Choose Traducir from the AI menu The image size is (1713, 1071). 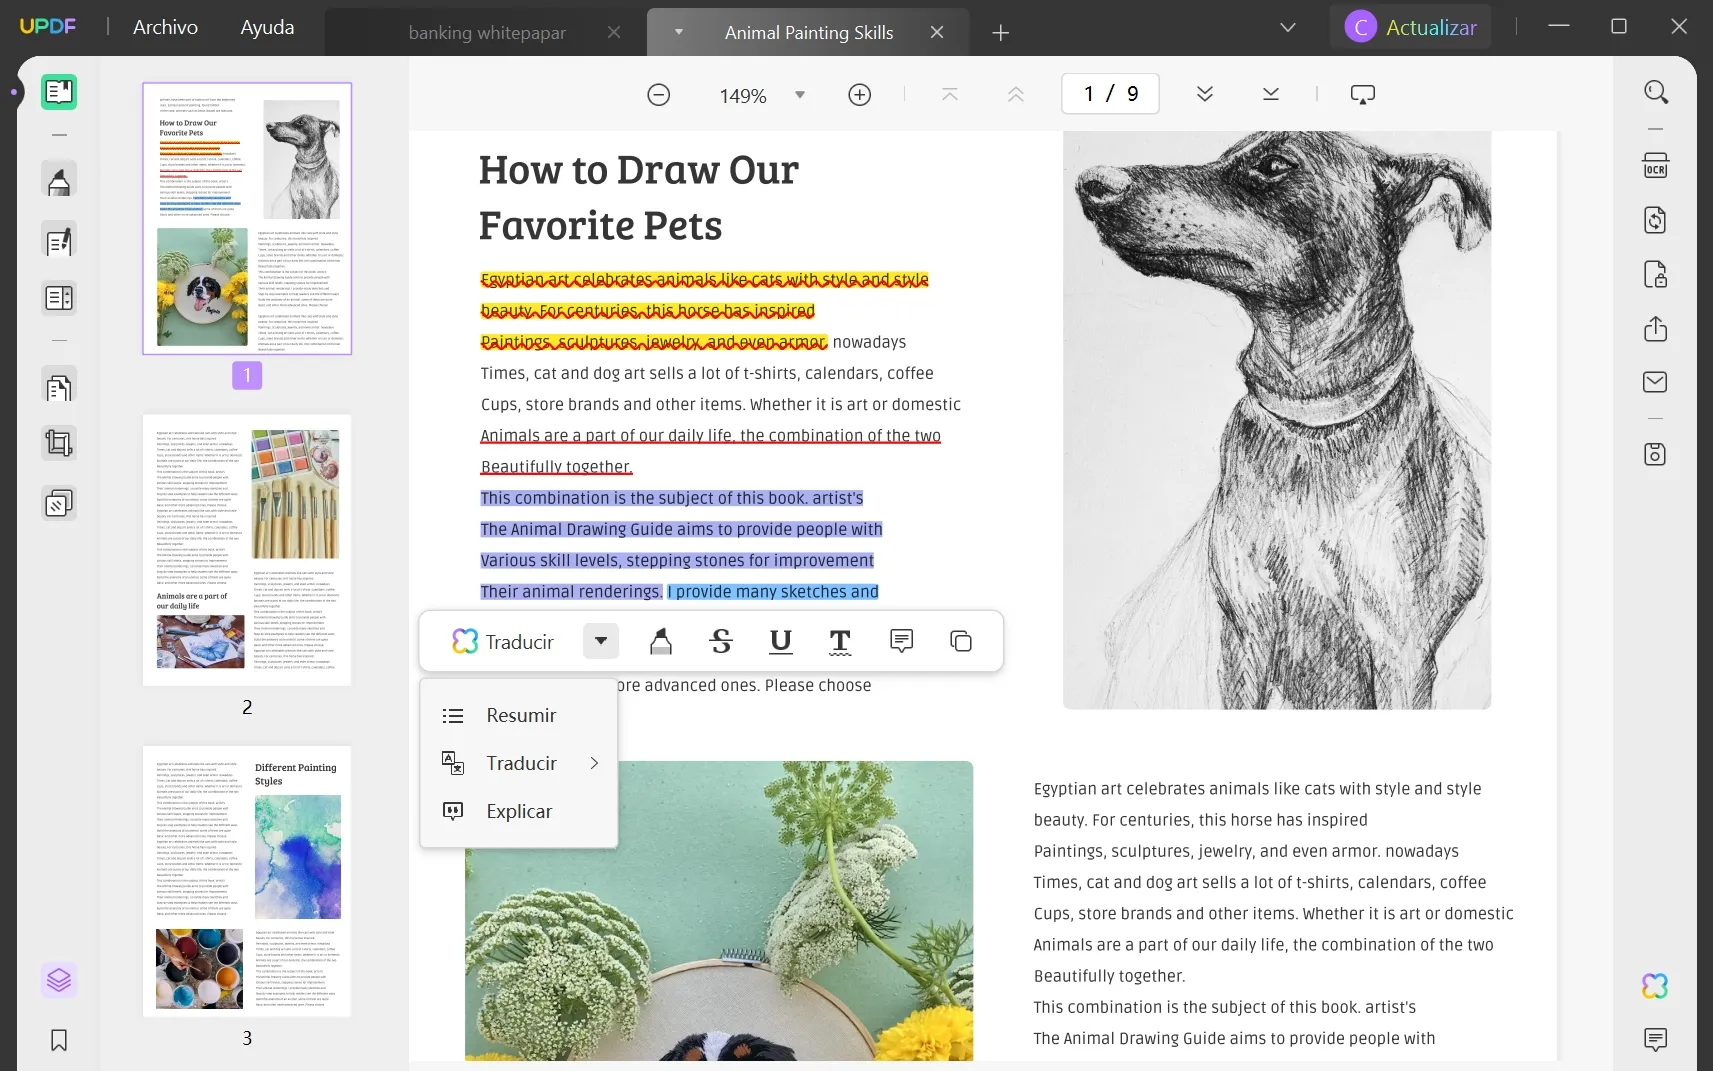point(519,763)
